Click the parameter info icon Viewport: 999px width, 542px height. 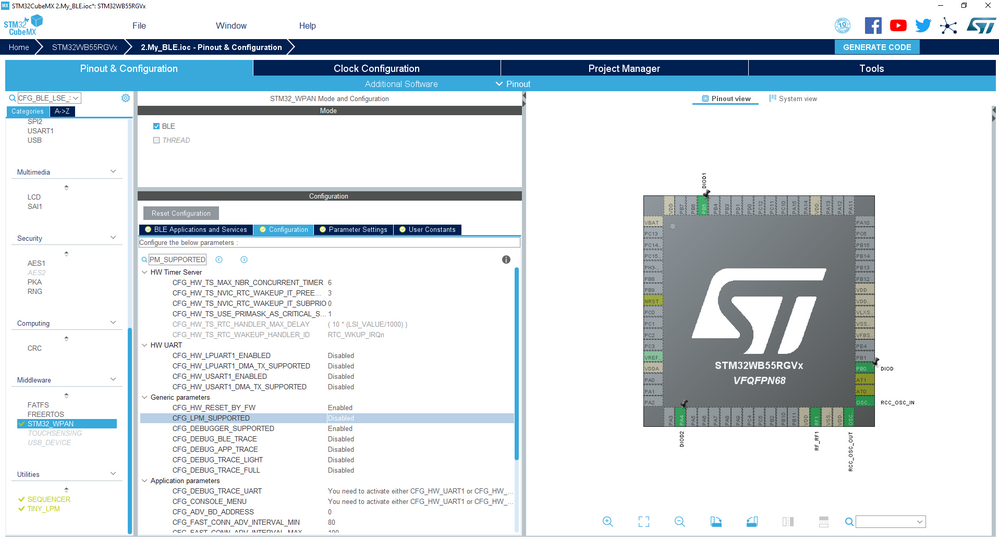[506, 259]
